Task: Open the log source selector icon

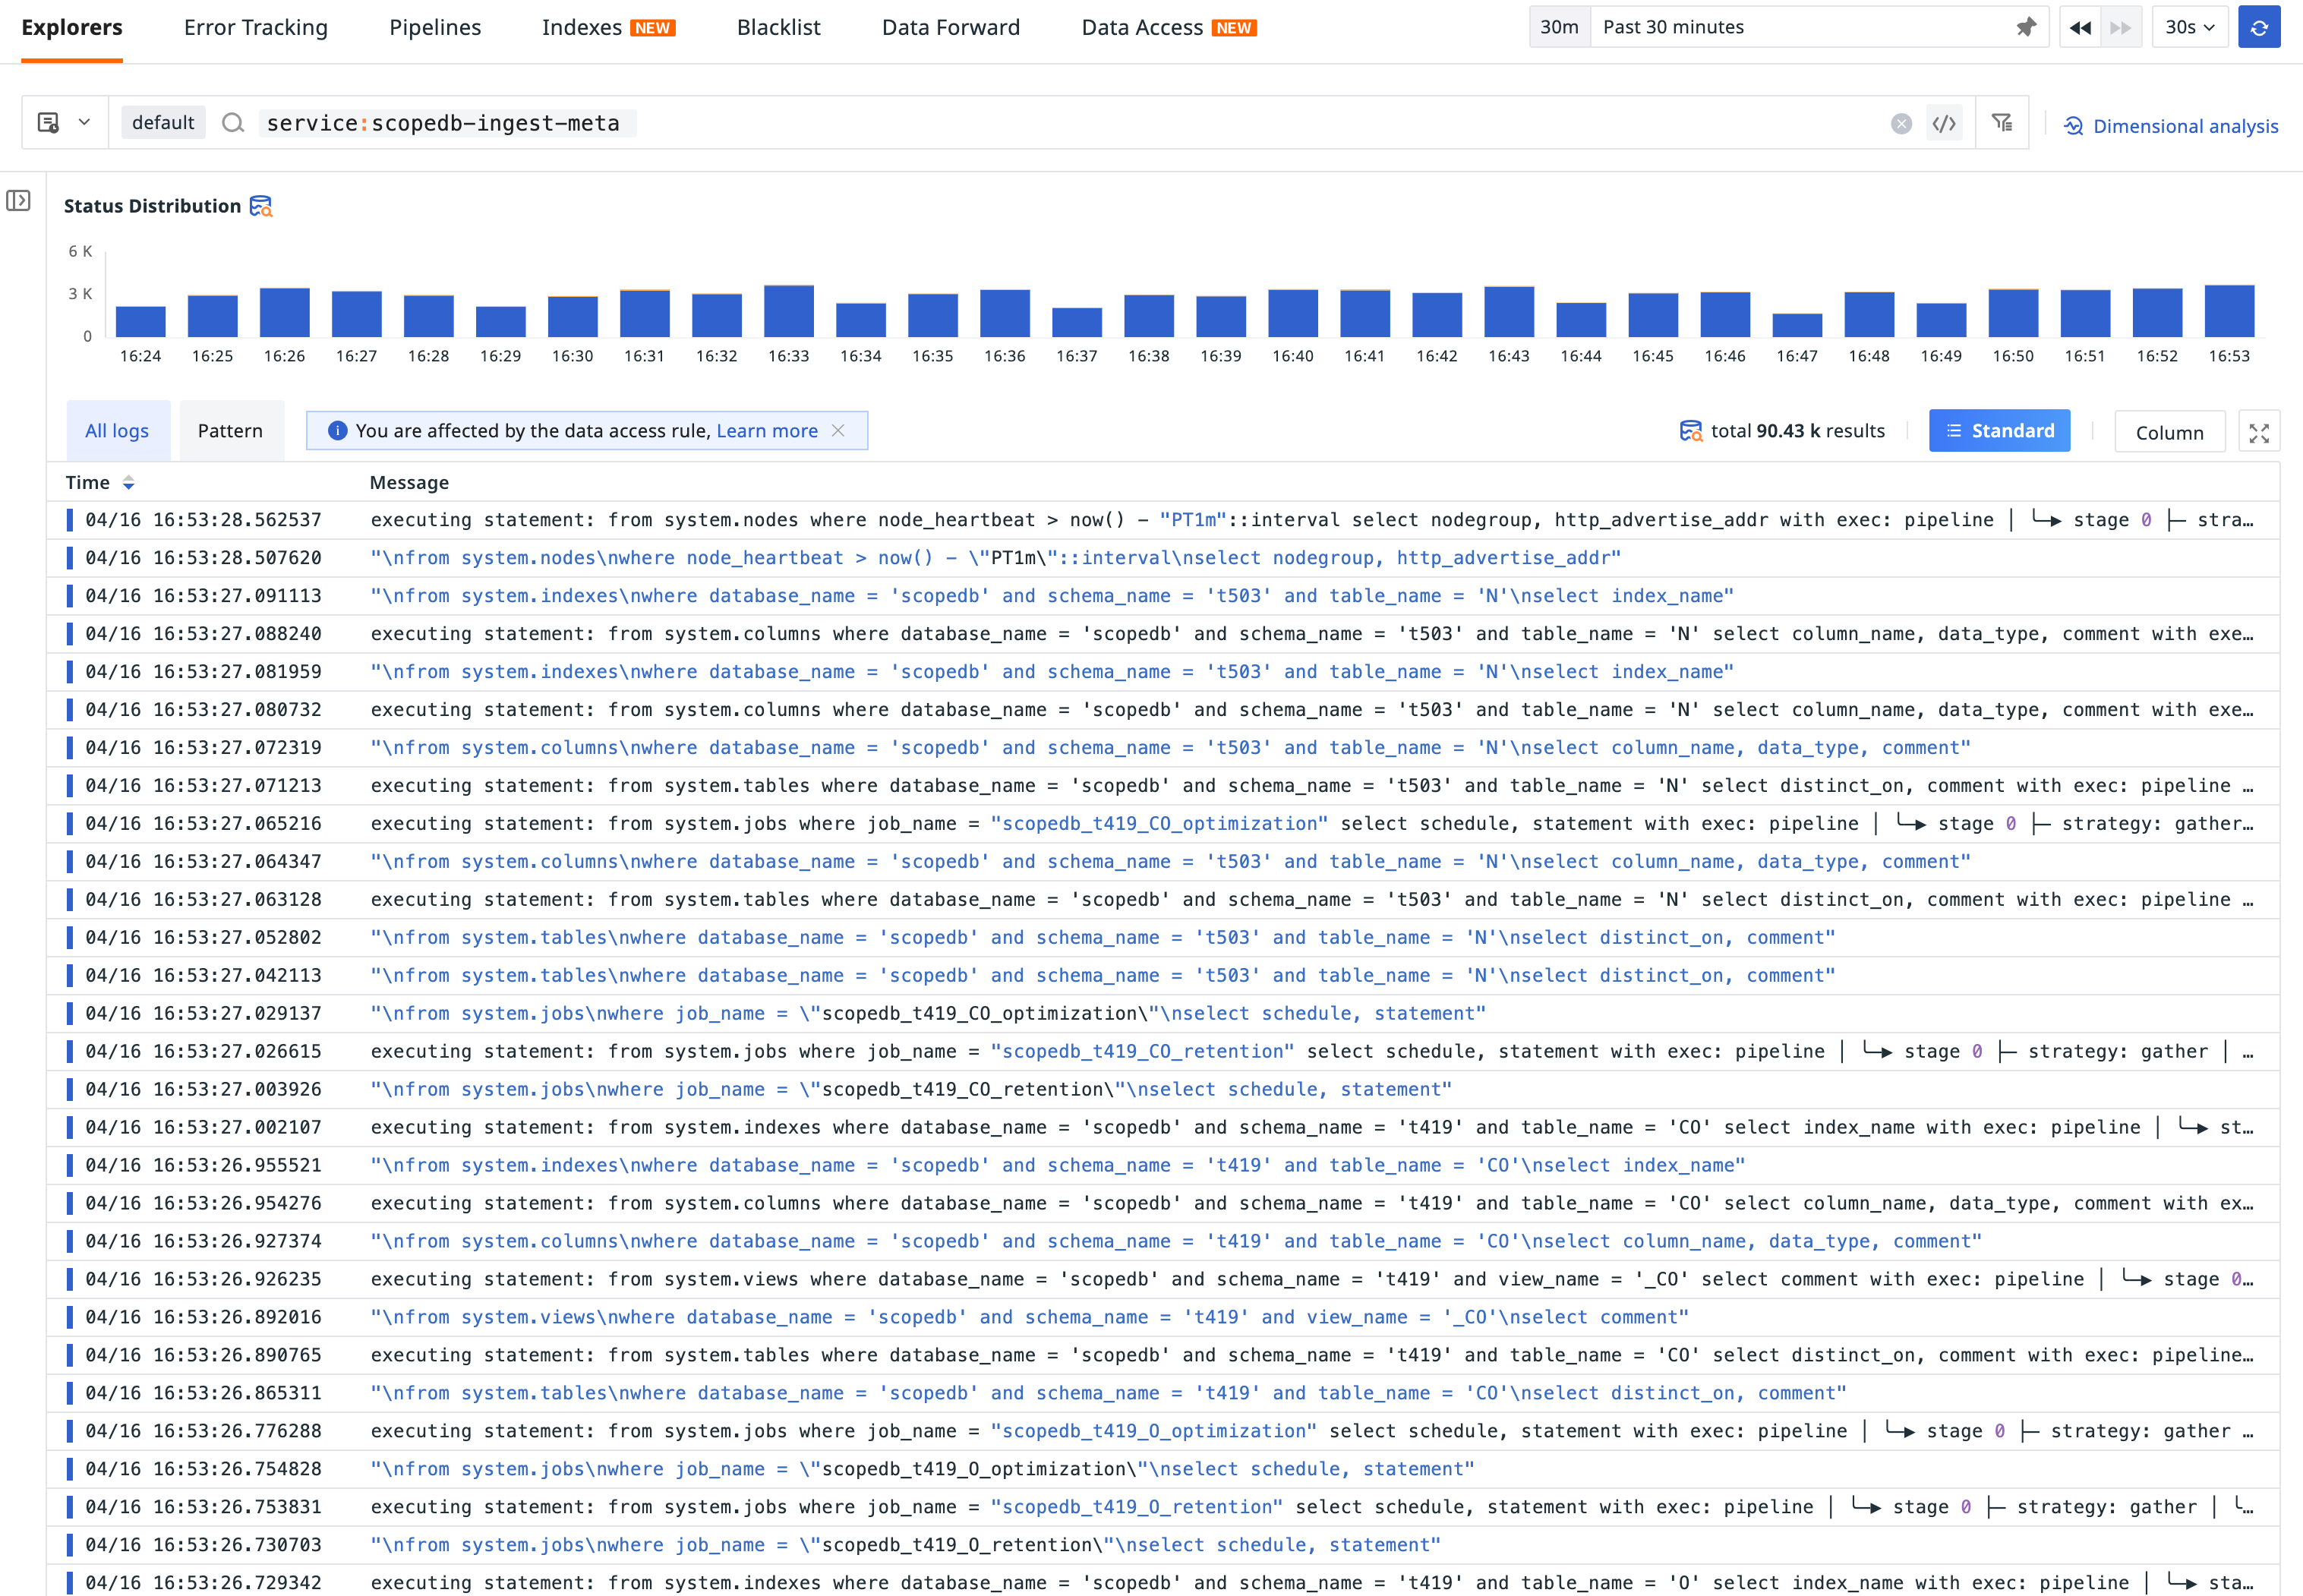Action: [48, 123]
